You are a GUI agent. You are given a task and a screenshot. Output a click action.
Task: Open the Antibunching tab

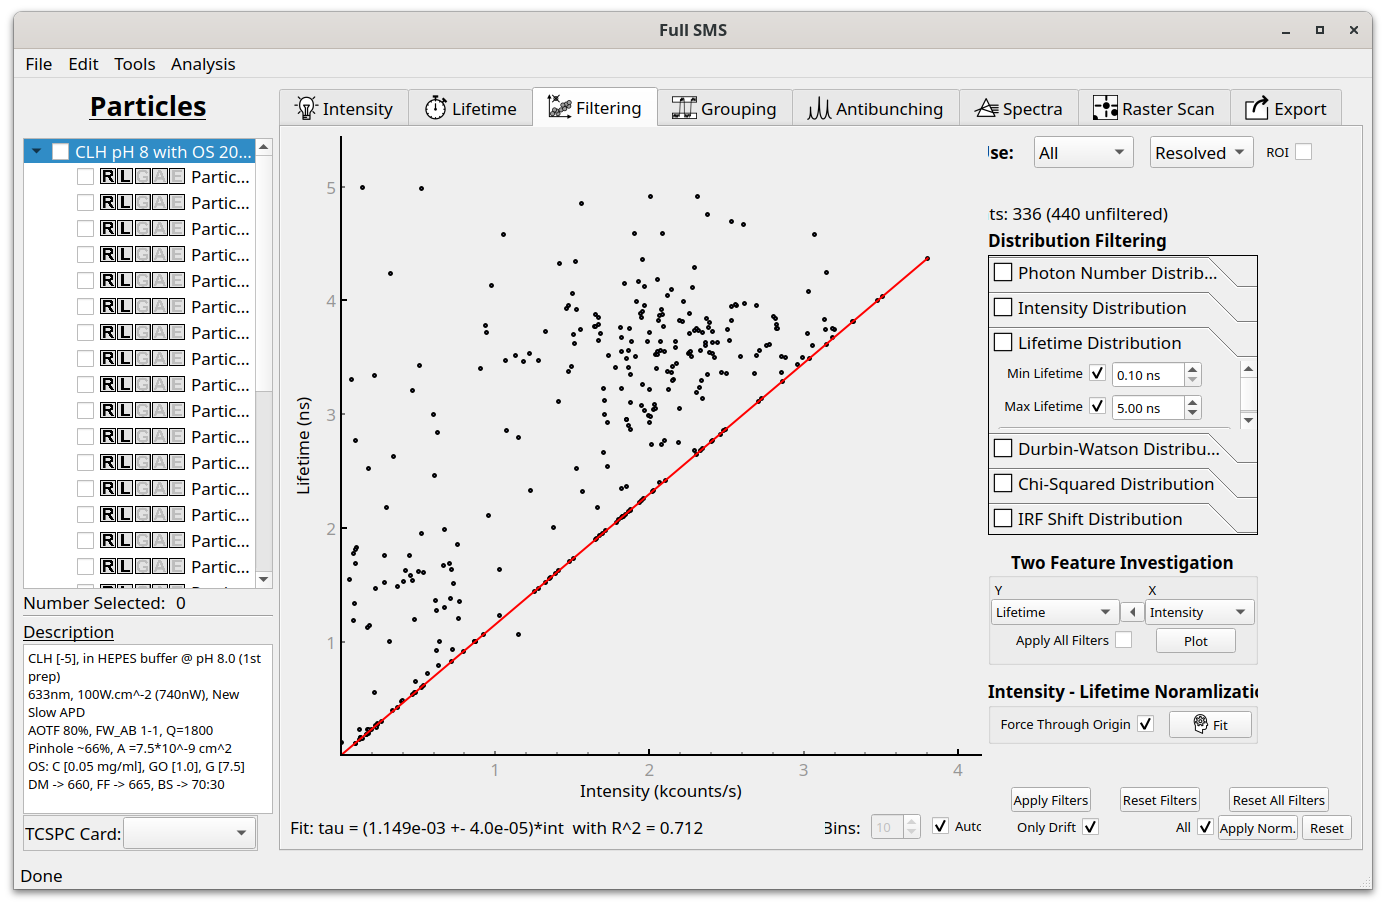[x=875, y=108]
